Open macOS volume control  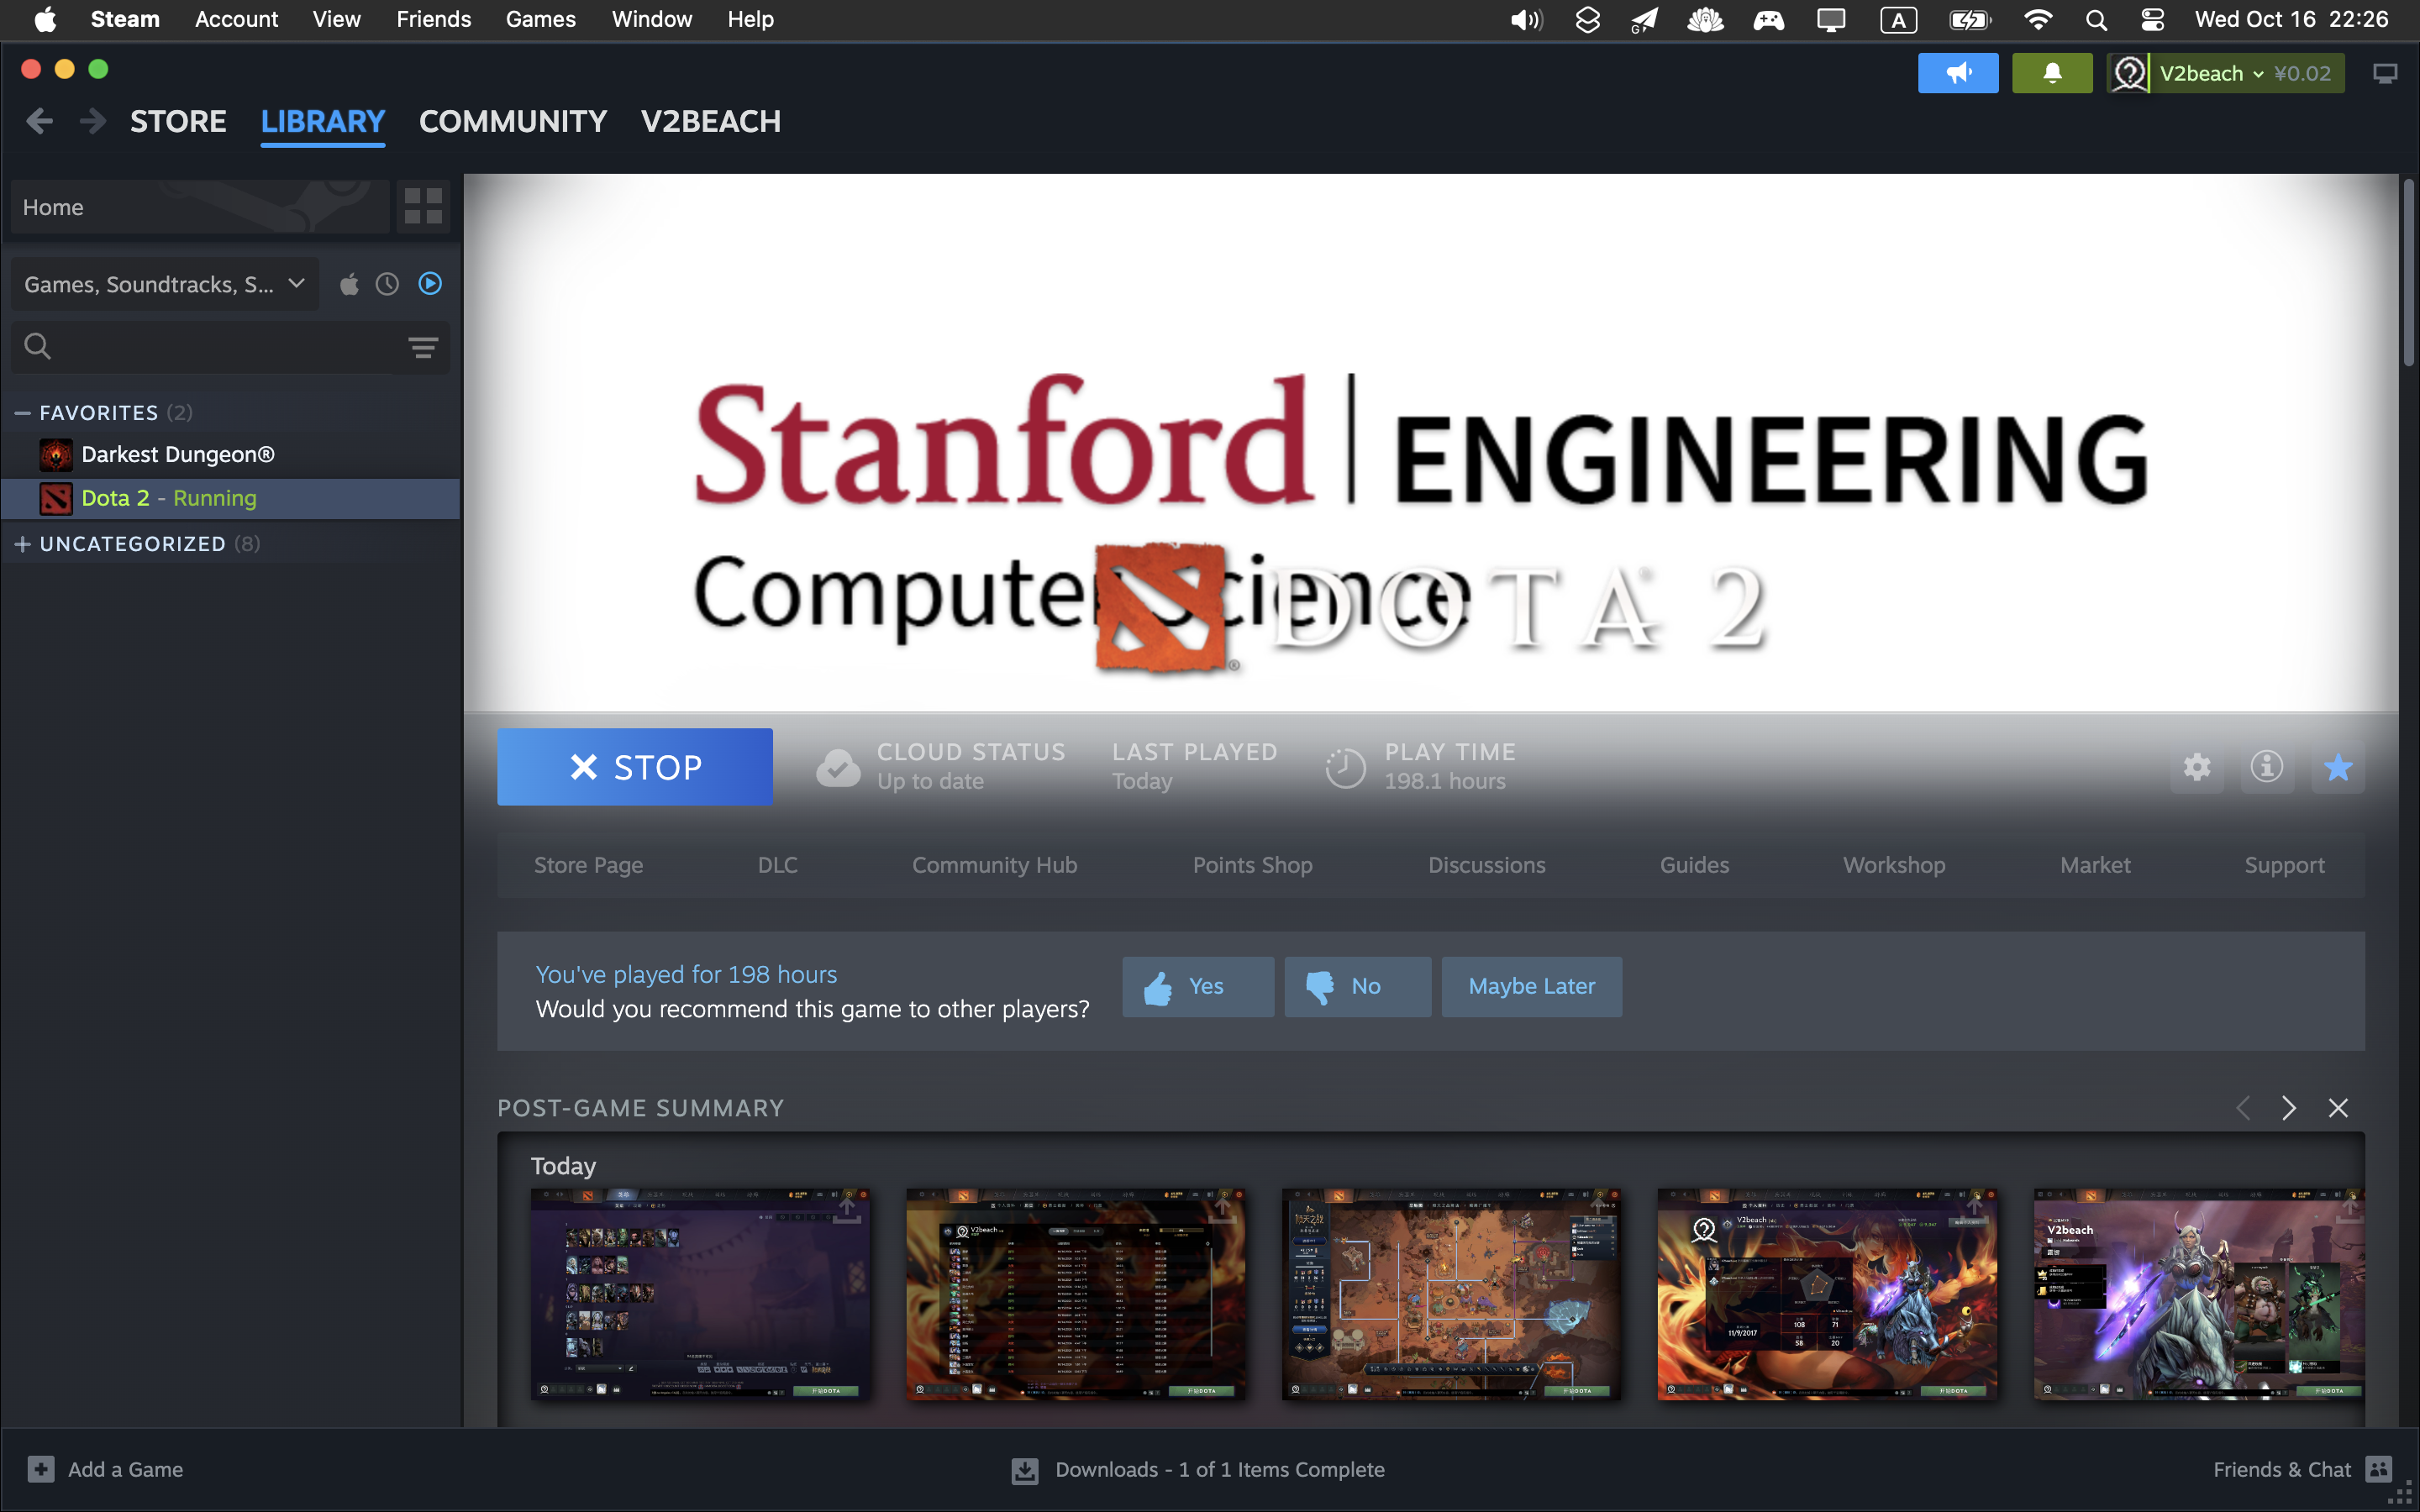pos(1525,19)
